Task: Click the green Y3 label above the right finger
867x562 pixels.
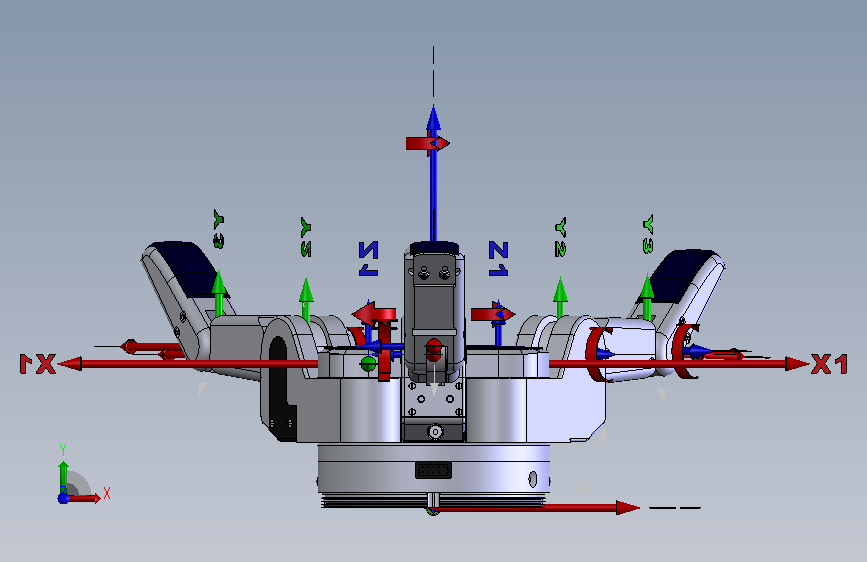Action: tap(648, 235)
